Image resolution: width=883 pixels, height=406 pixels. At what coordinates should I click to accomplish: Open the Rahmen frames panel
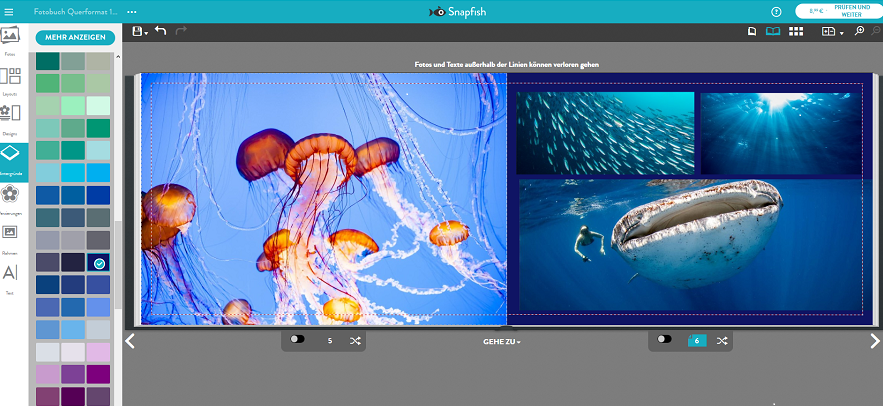coord(10,240)
